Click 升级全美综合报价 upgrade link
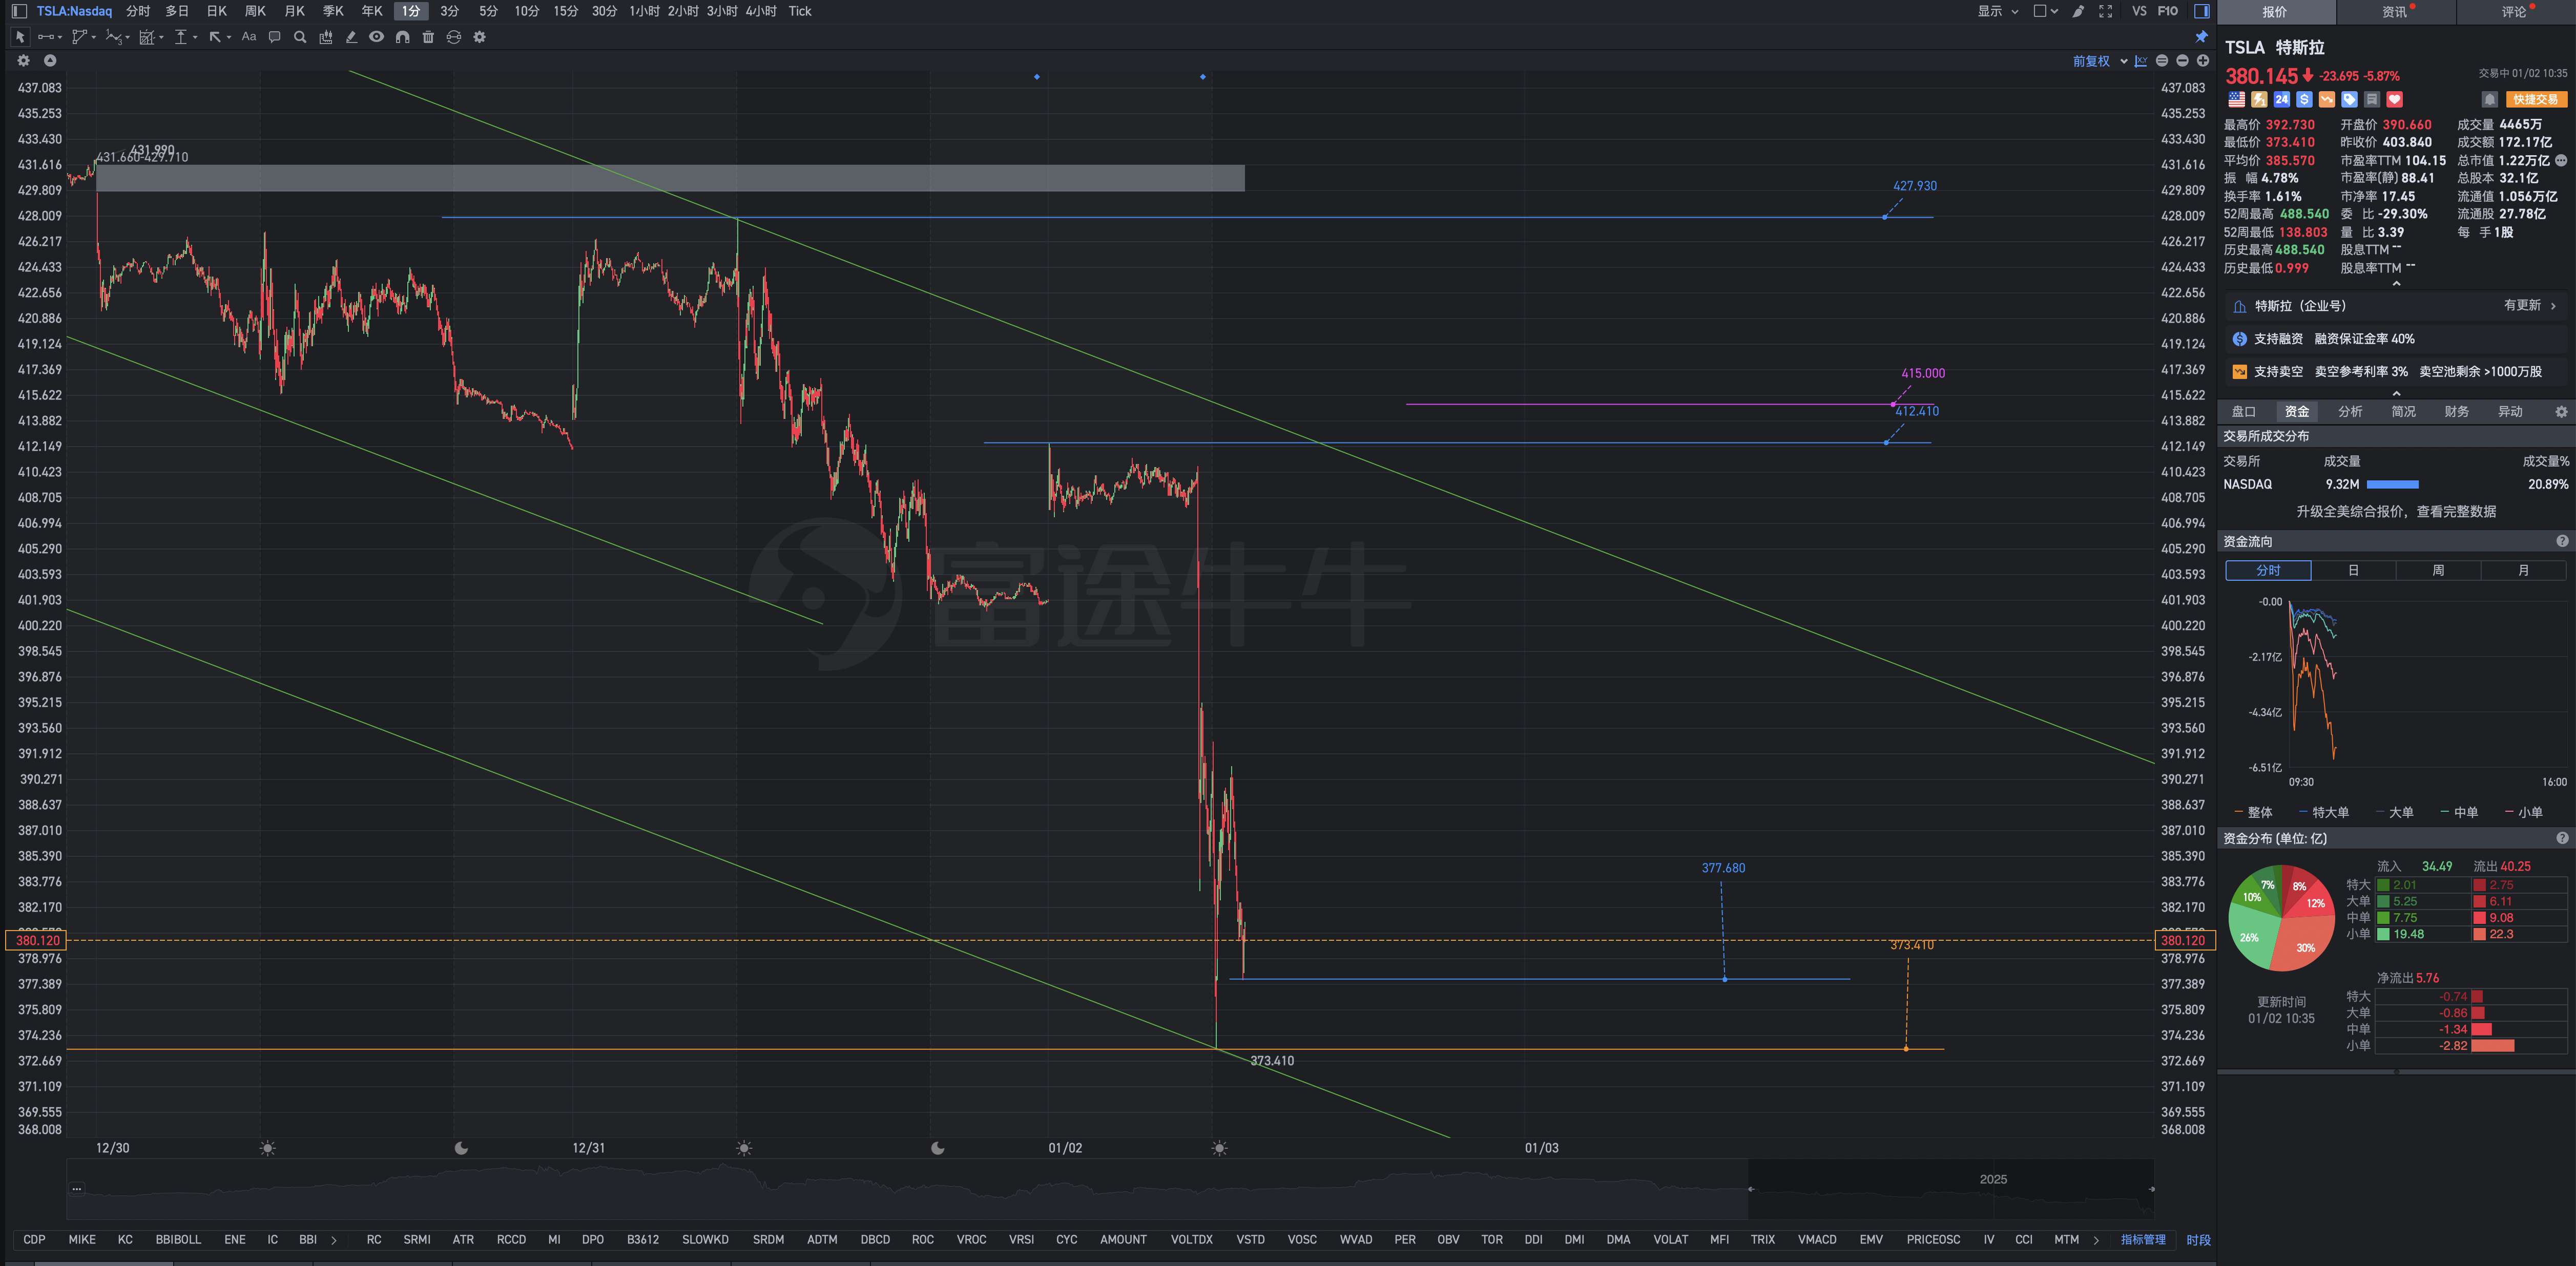This screenshot has width=2576, height=1266. click(x=2396, y=512)
